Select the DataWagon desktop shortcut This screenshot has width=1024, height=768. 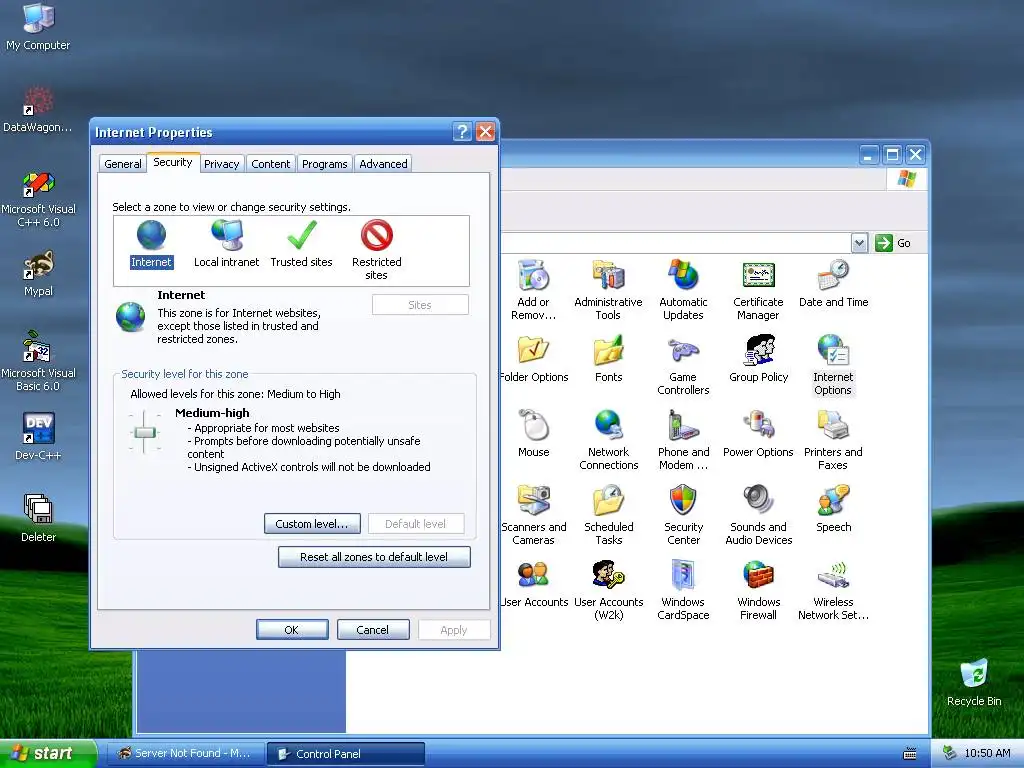pos(39,109)
